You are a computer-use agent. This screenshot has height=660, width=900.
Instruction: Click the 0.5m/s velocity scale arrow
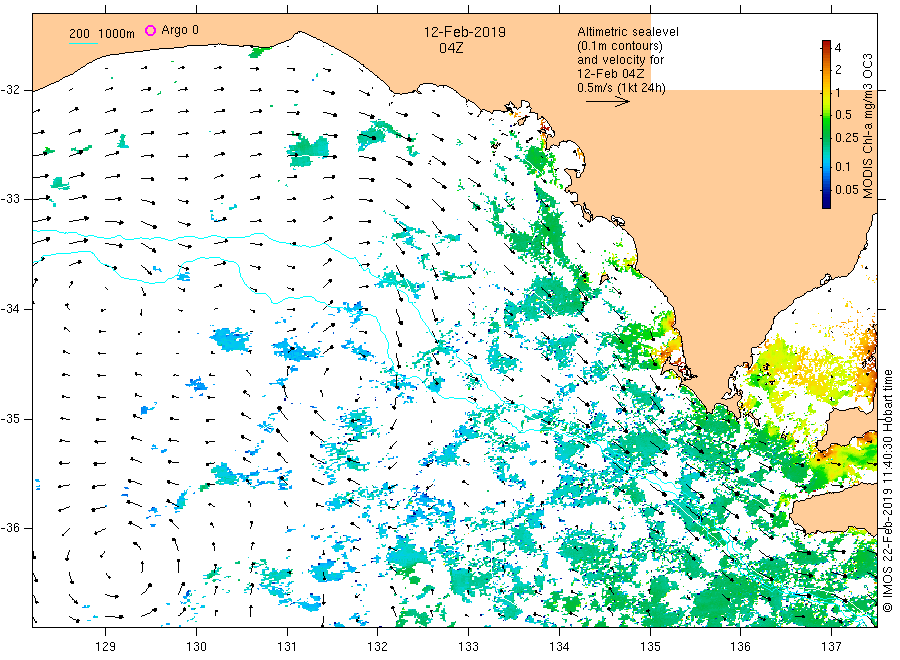(607, 102)
